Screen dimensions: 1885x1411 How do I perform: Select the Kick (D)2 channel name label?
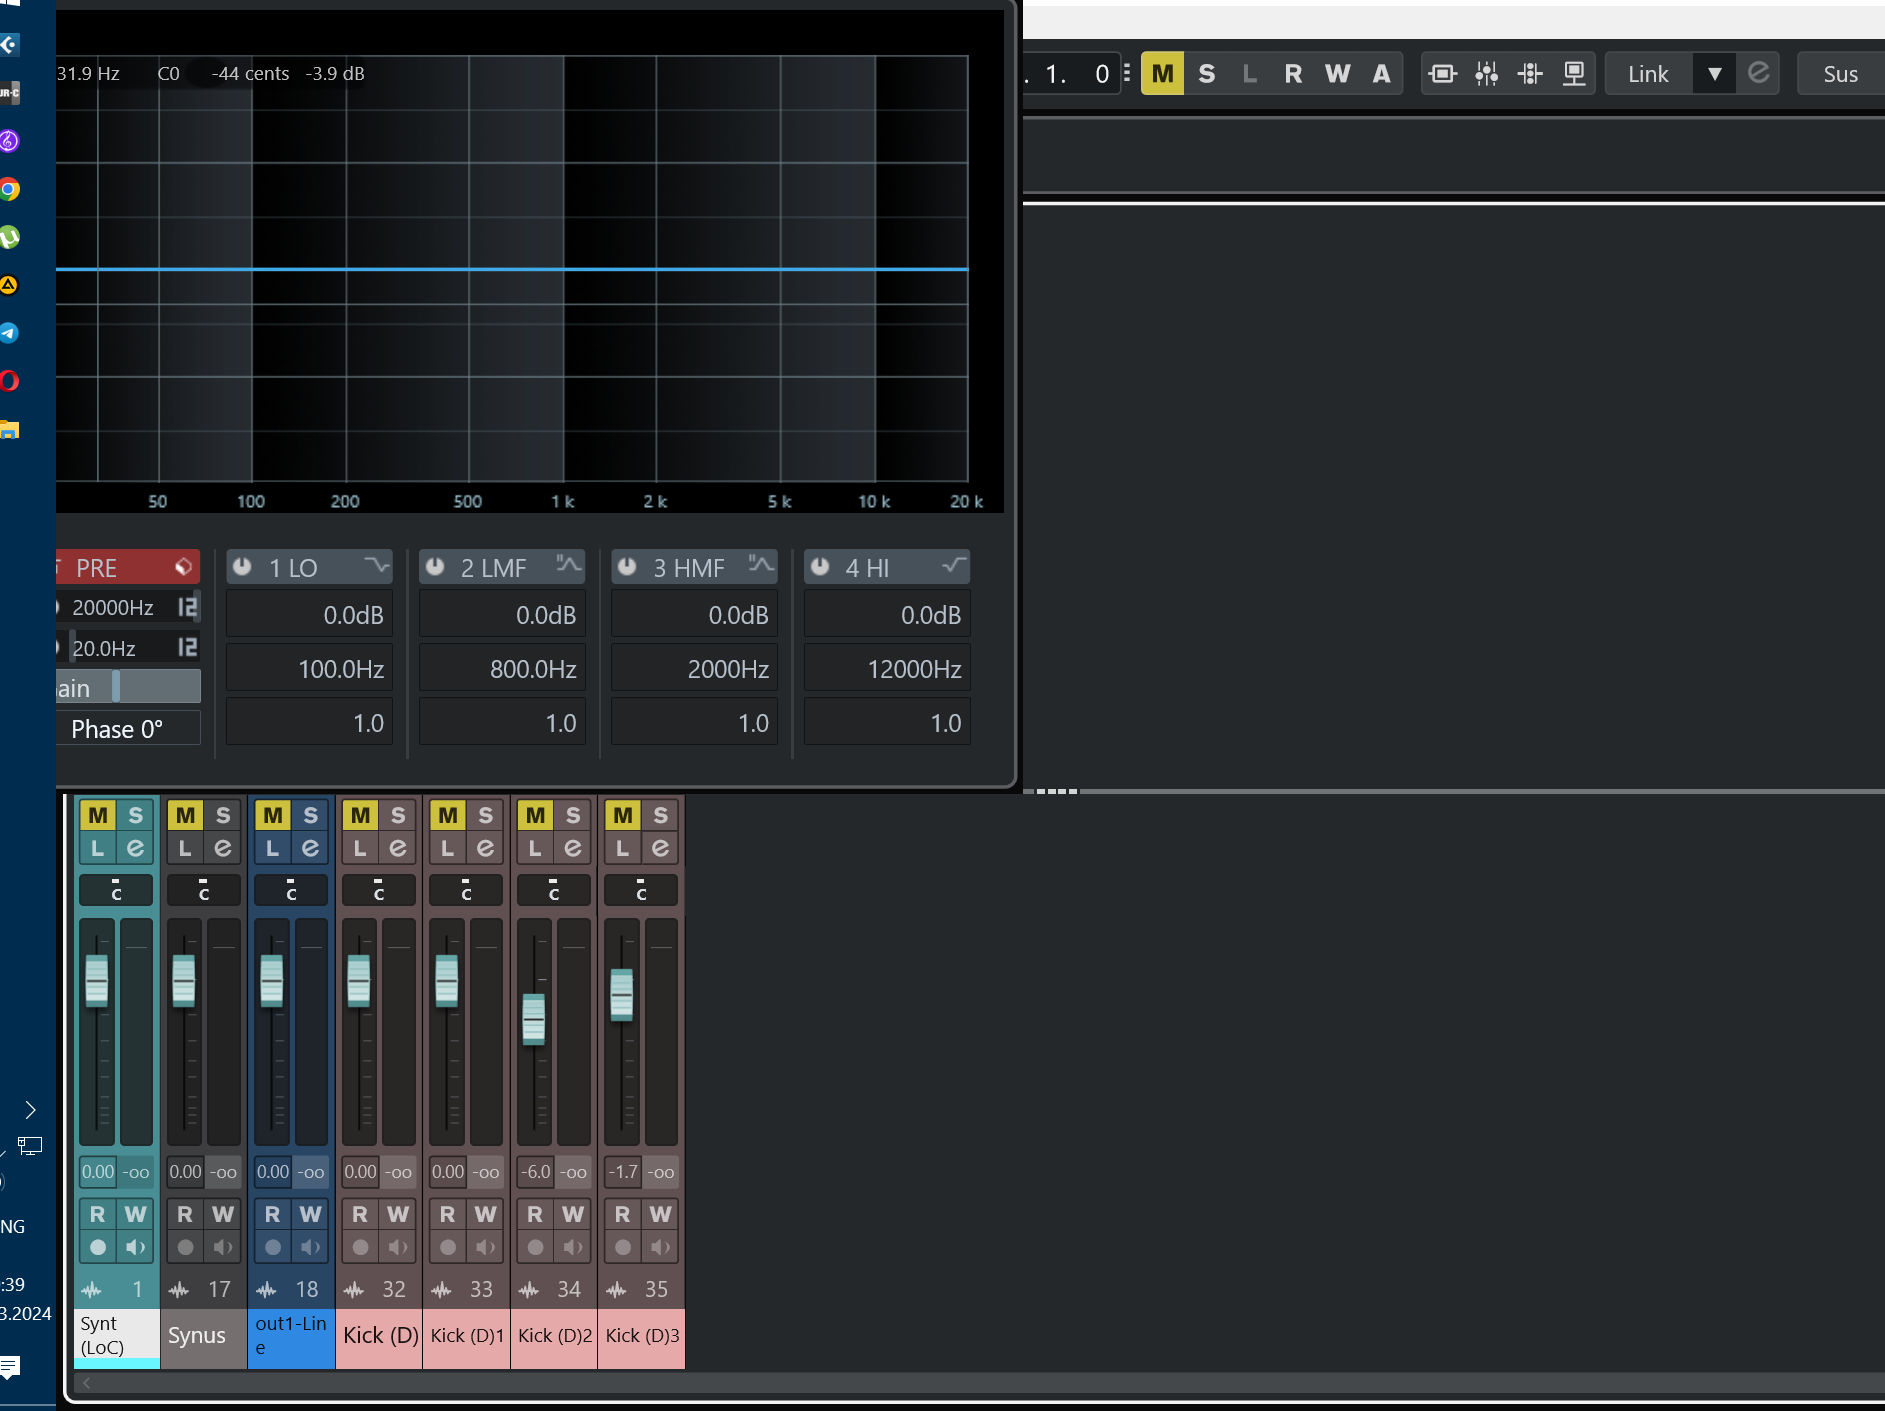(554, 1336)
